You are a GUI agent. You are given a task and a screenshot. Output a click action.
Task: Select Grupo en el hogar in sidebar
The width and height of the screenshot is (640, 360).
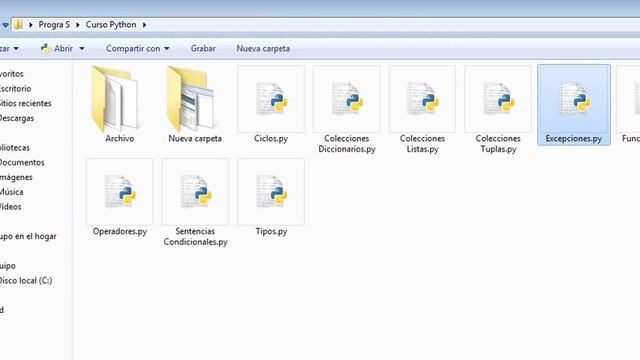coord(28,236)
